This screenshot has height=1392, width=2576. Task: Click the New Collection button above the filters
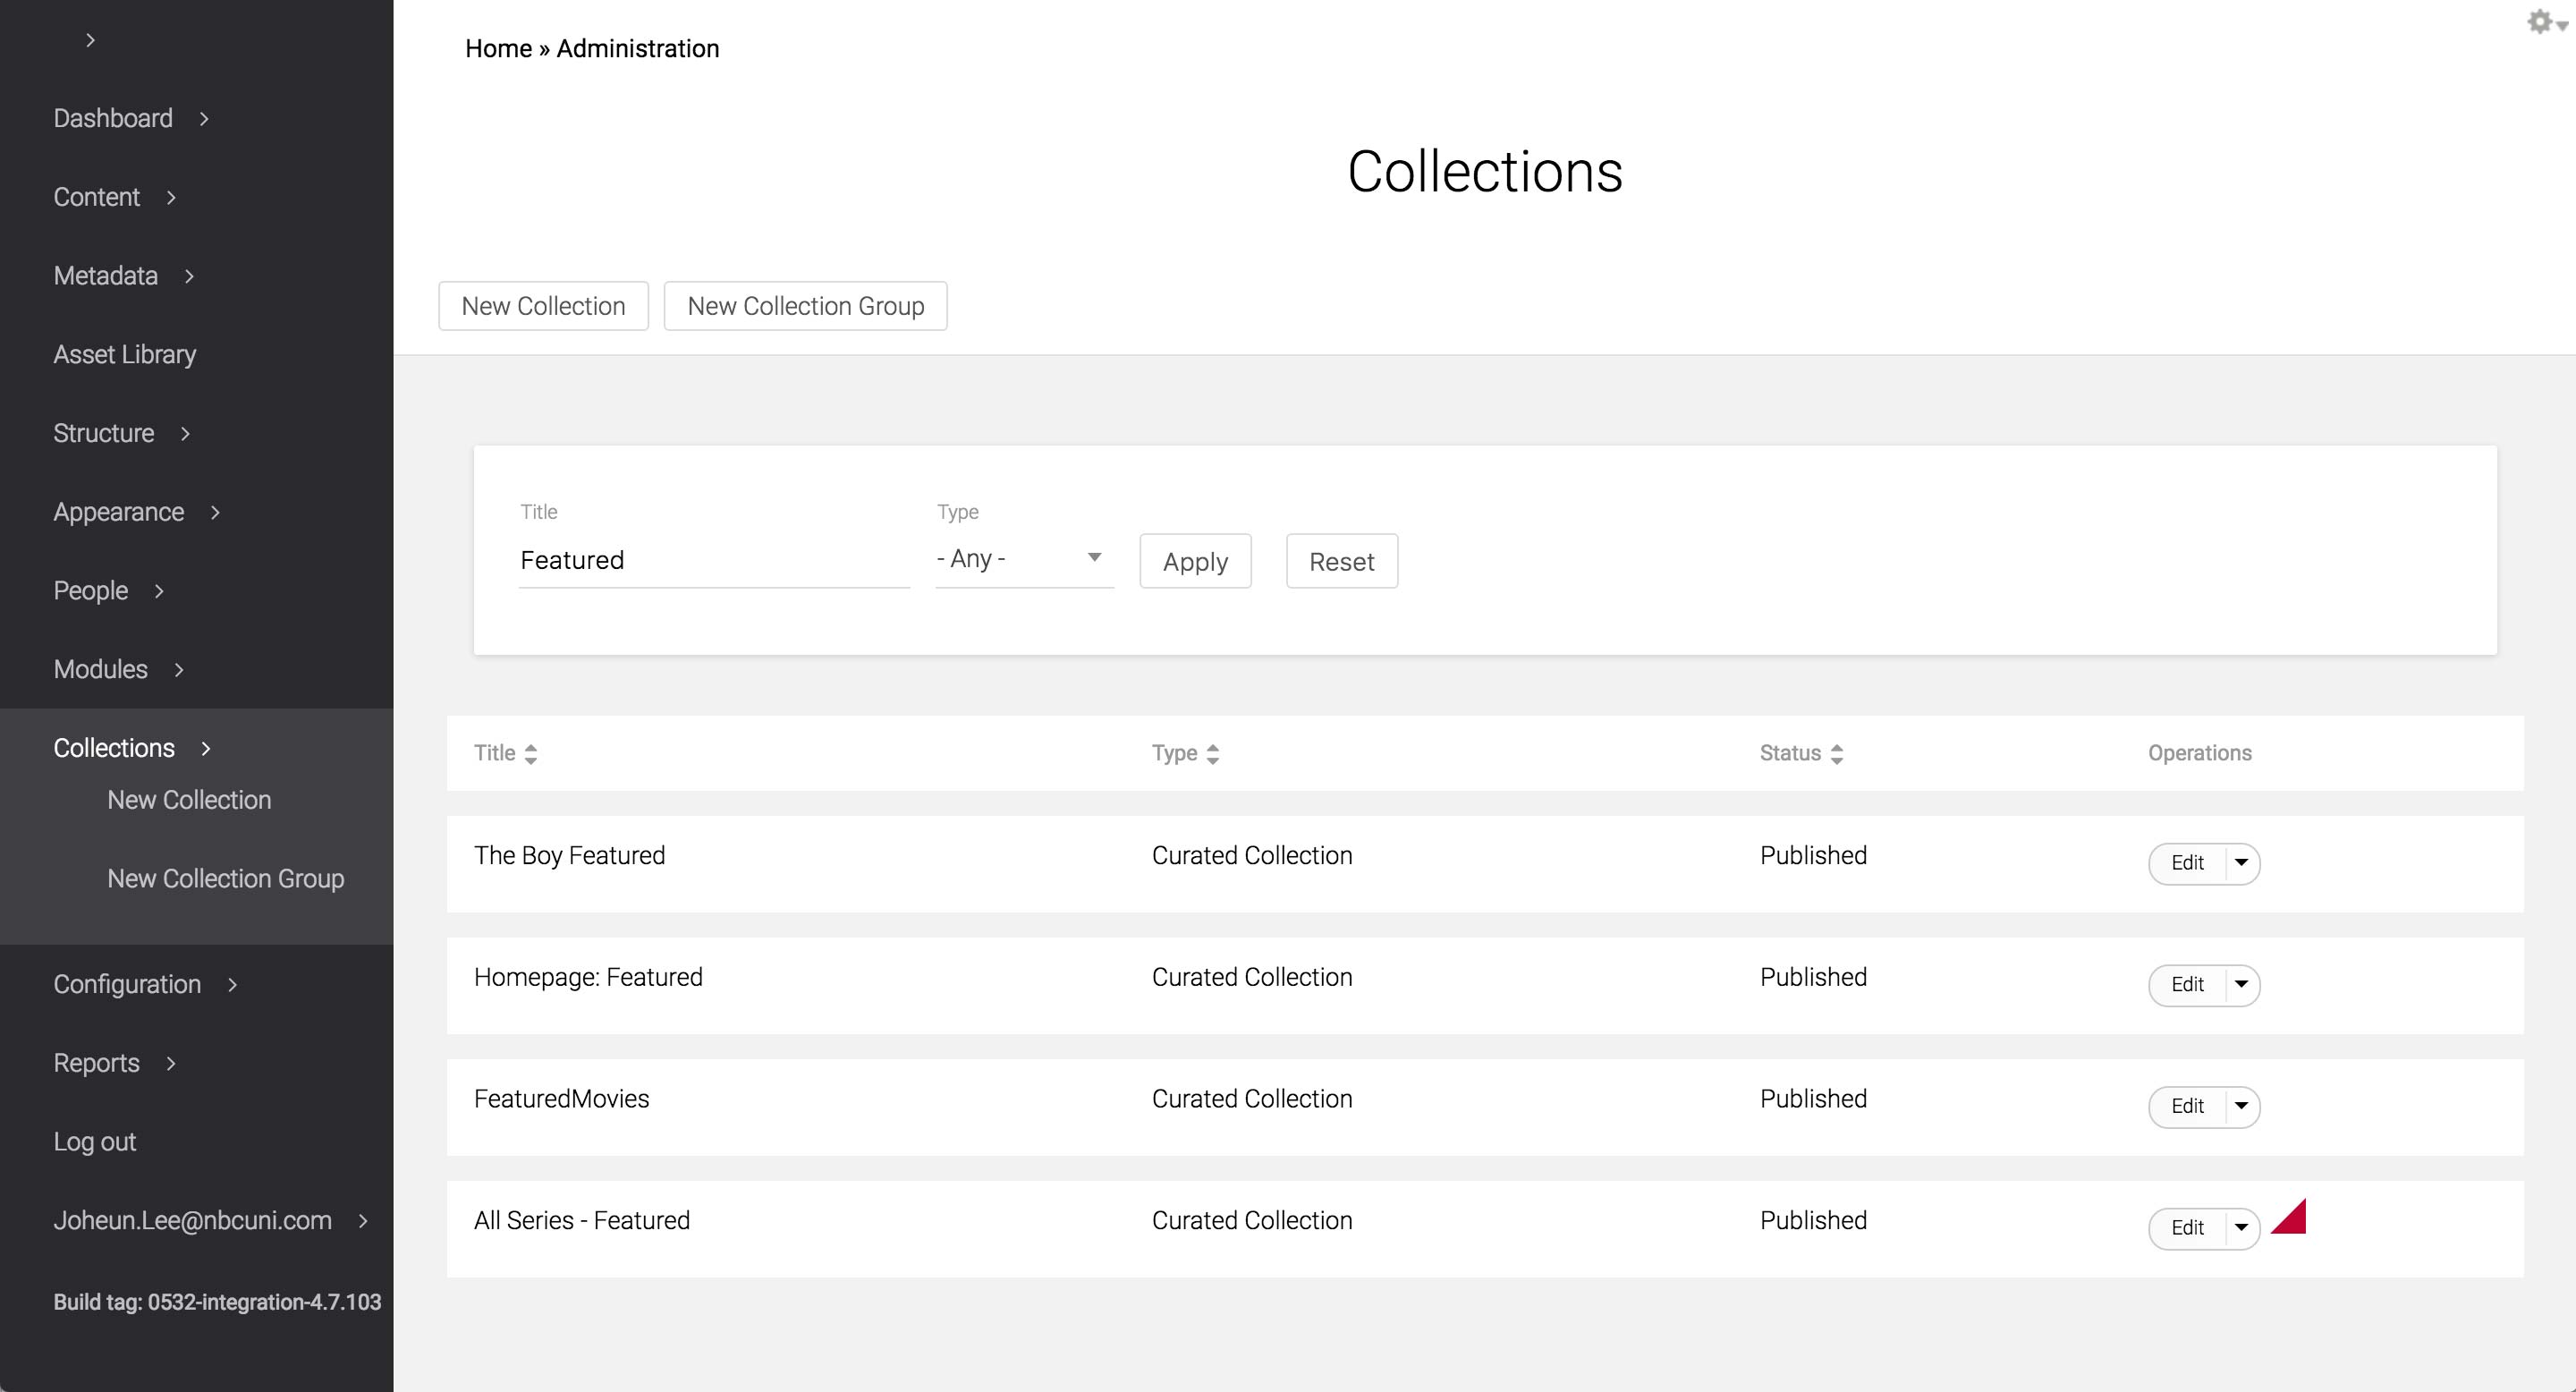click(543, 306)
